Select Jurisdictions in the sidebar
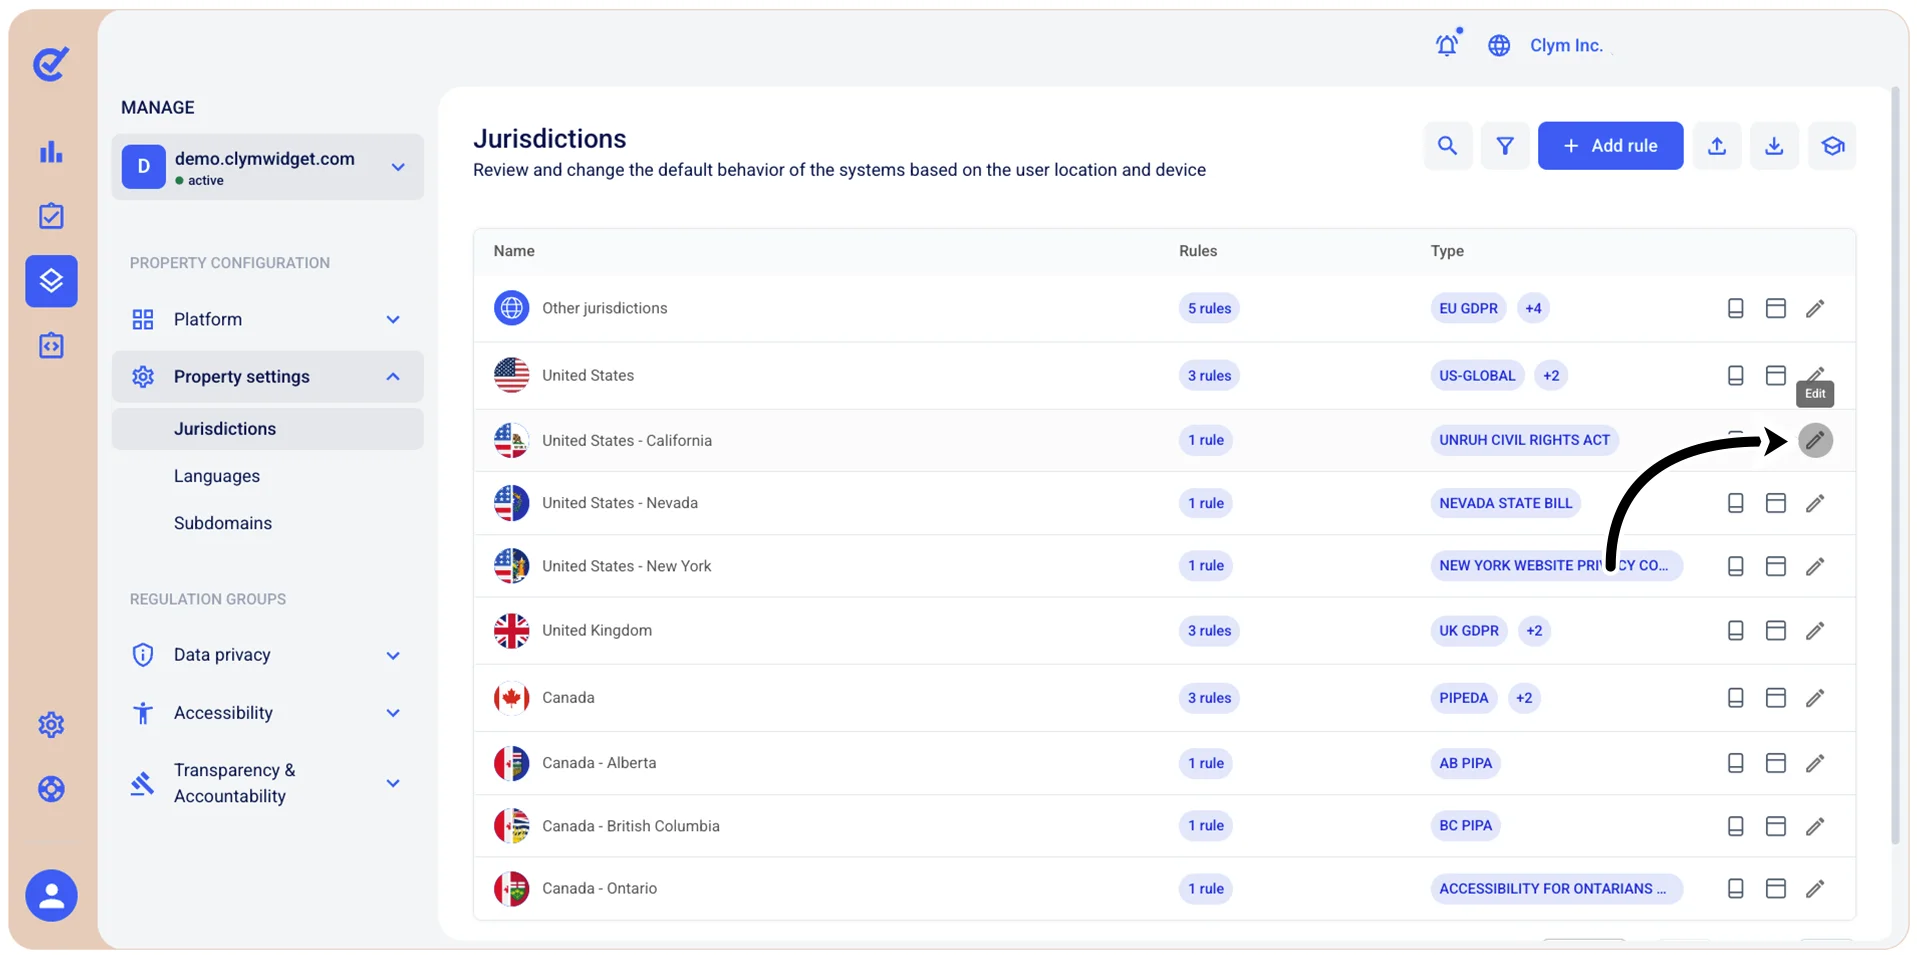Screen dimensions: 1917x955 pos(268,429)
